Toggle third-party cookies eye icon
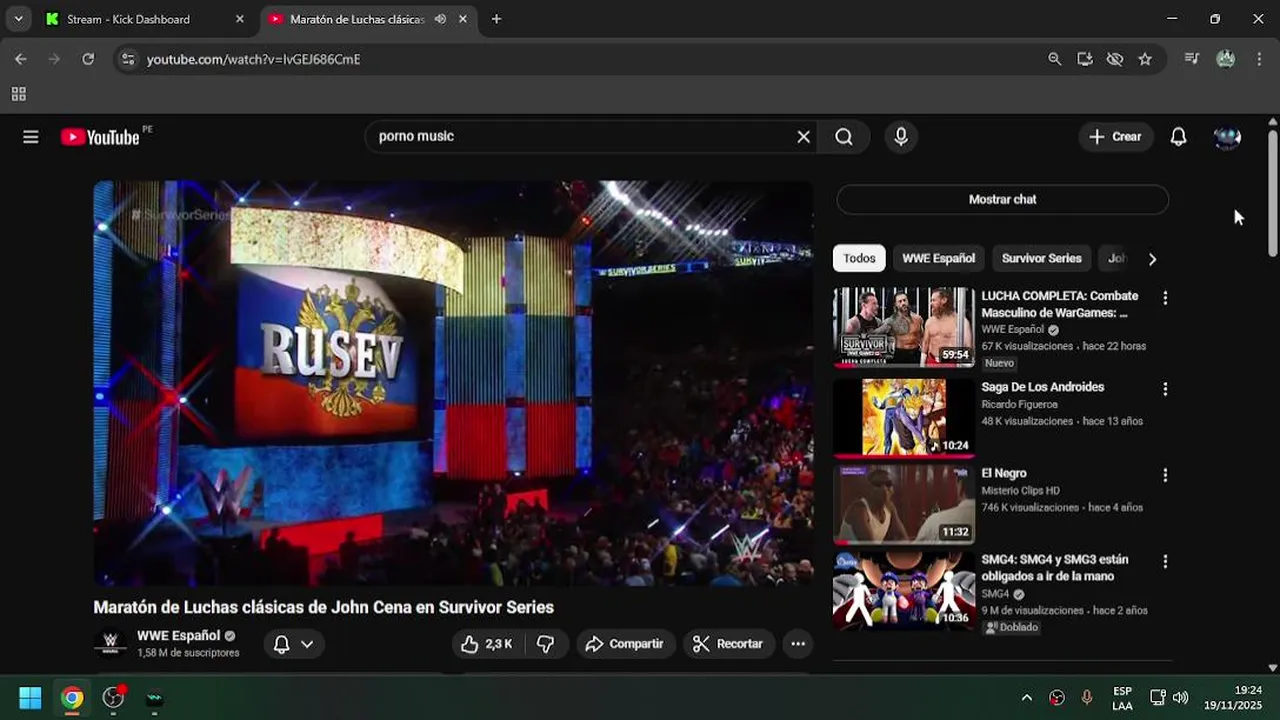The image size is (1280, 720). coord(1115,59)
